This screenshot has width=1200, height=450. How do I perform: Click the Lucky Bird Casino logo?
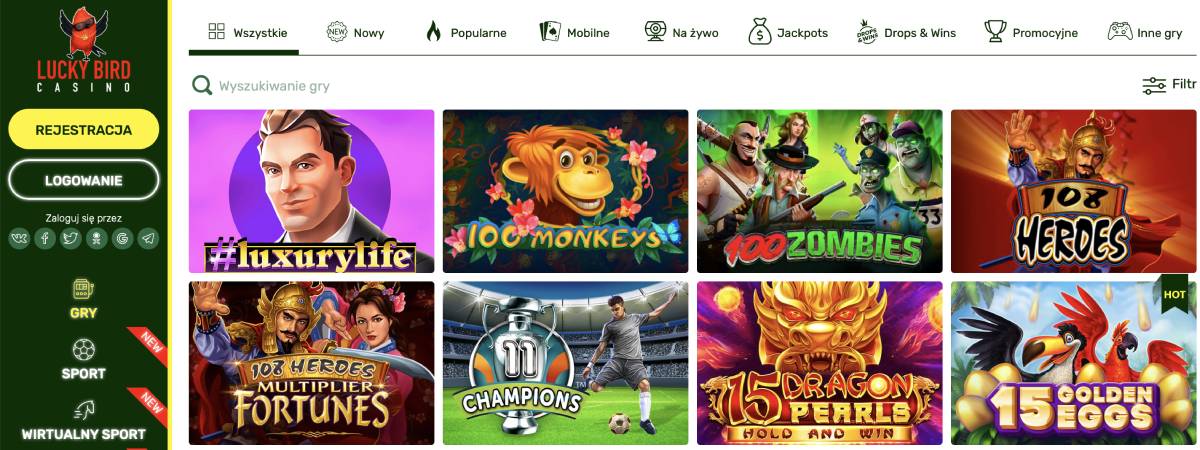84,50
